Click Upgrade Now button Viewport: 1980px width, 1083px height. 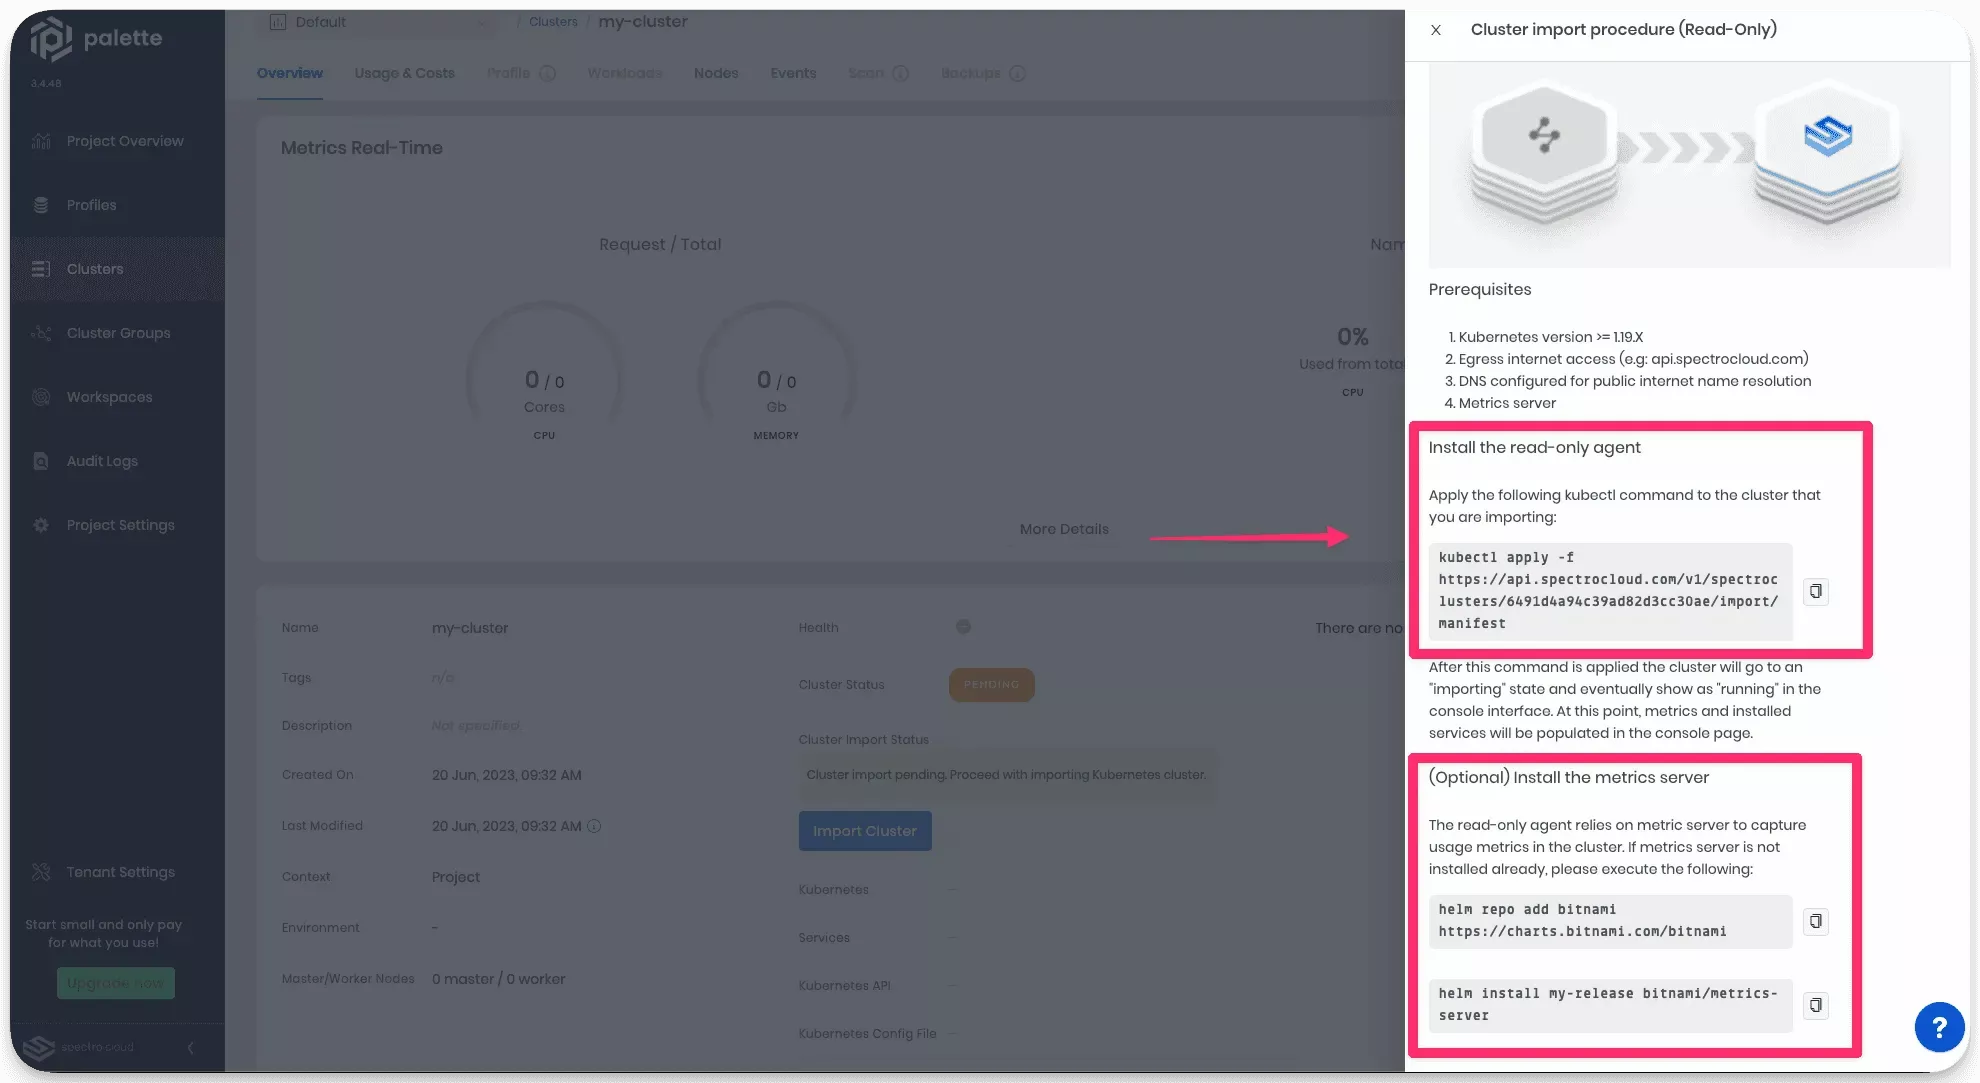[x=115, y=983]
